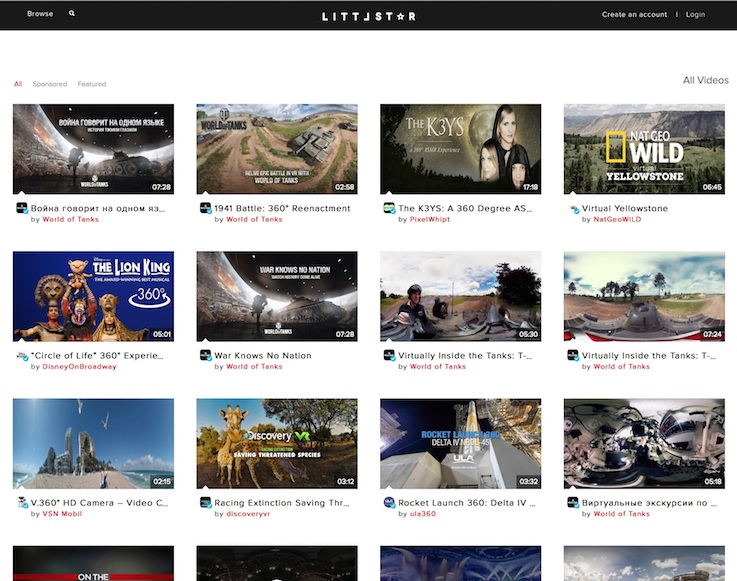
Task: Click Create an account
Action: point(634,15)
